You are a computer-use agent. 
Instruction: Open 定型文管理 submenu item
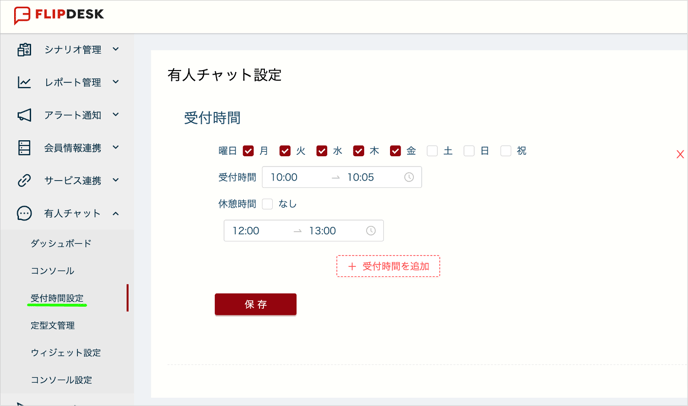tap(53, 325)
